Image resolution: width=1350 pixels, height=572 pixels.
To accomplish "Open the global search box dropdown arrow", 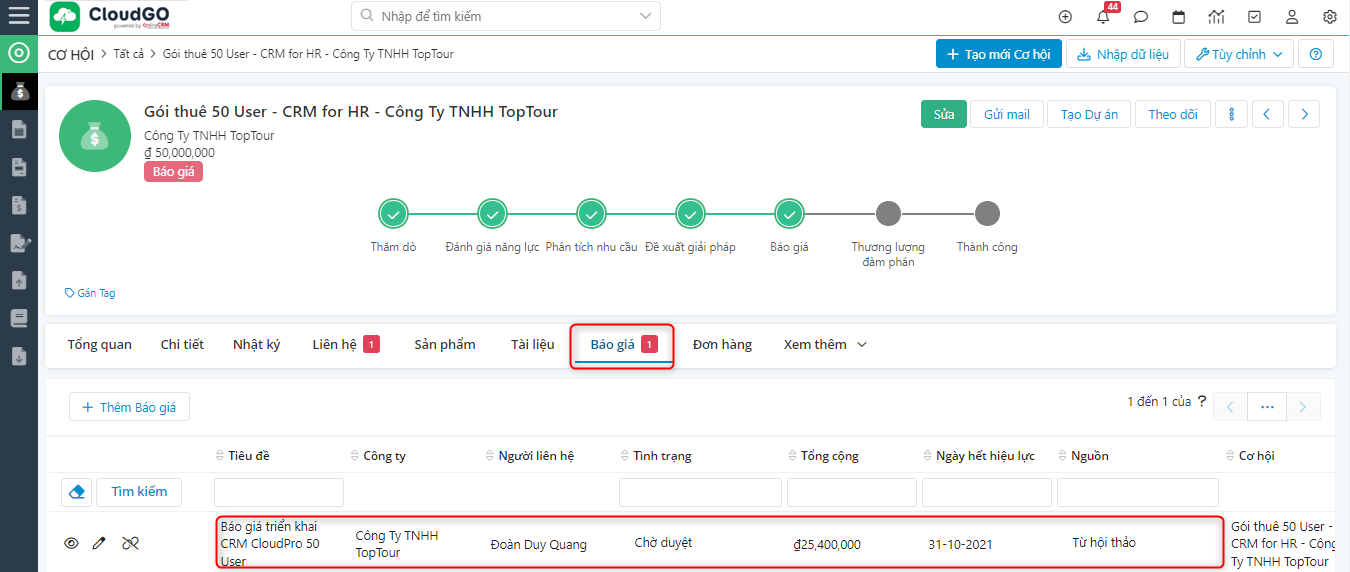I will point(647,16).
